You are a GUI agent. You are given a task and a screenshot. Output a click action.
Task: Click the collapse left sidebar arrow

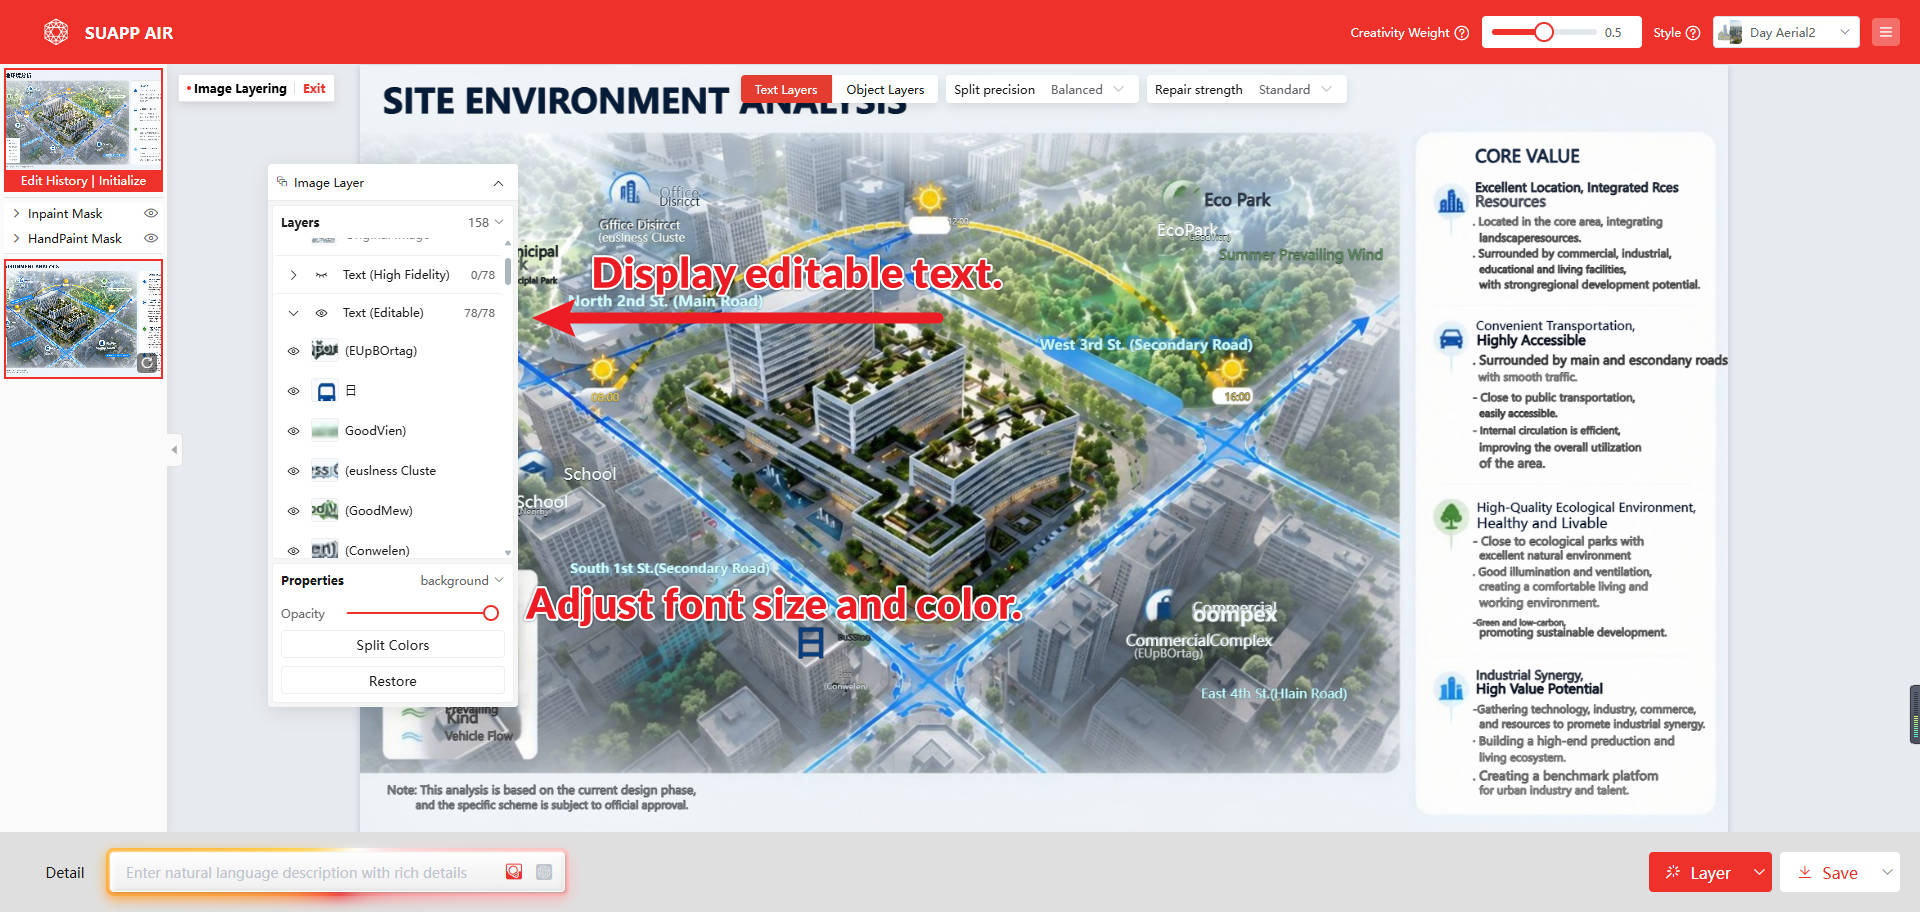pos(174,450)
